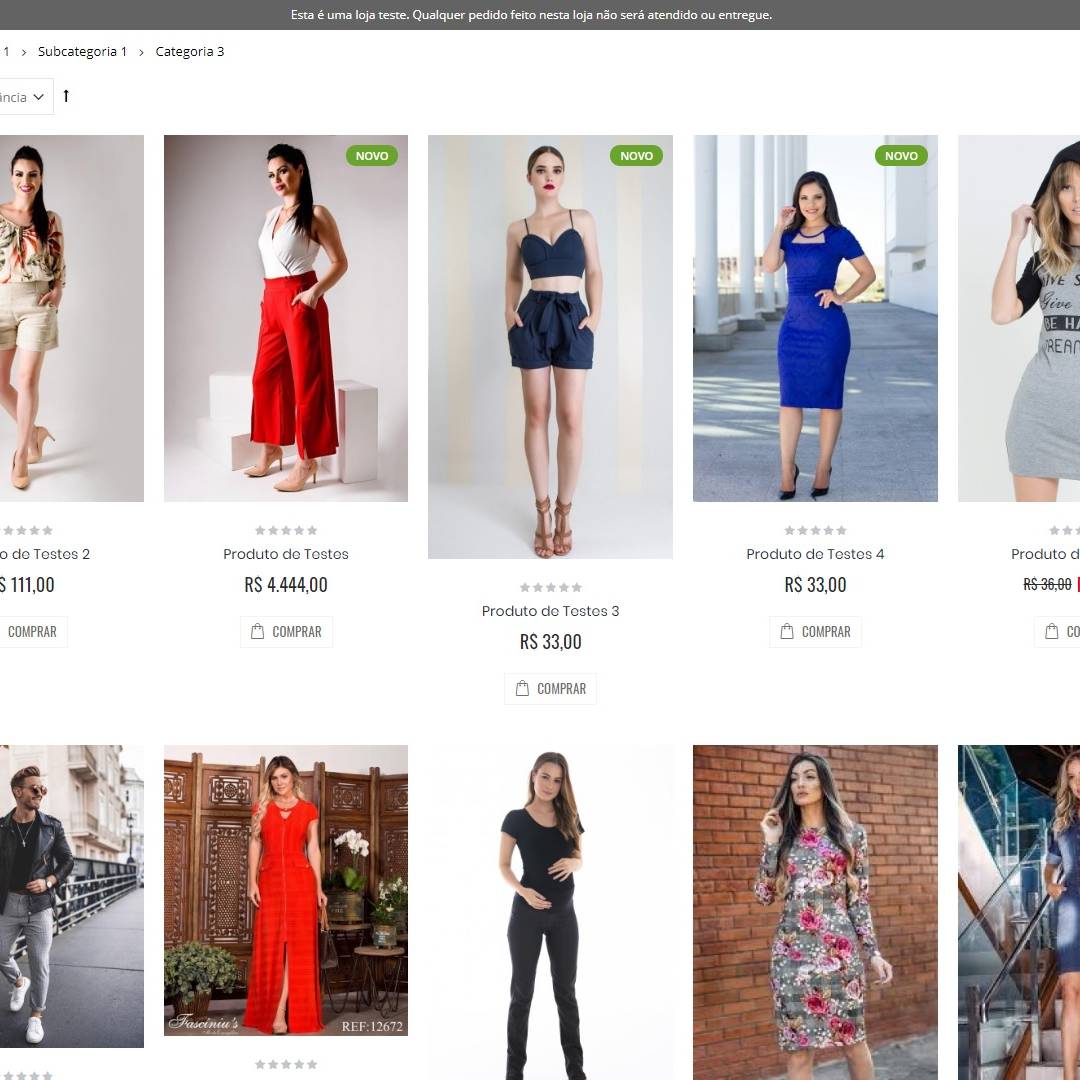
Task: Rate Produto de Testes using the stars
Action: pyautogui.click(x=286, y=530)
